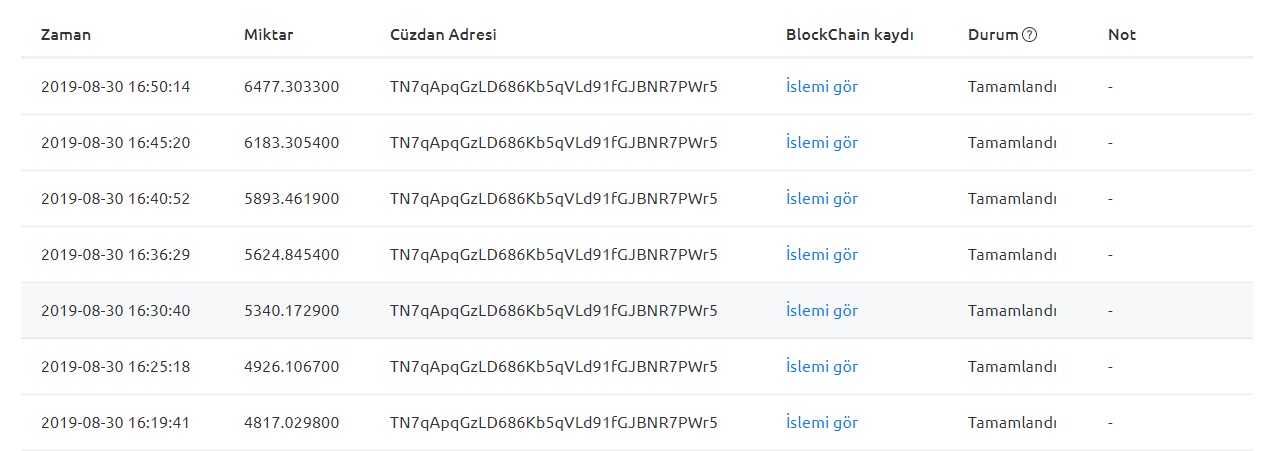Click the Not column header
Screen dimensions: 1283x451
click(x=1122, y=35)
